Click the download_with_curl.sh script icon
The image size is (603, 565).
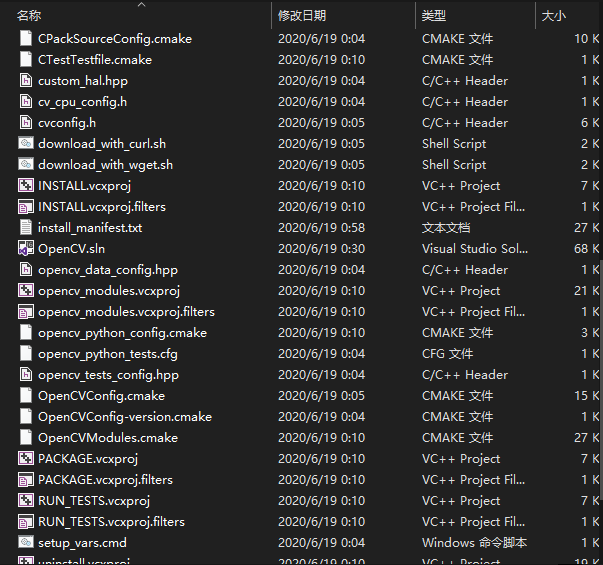[26, 143]
